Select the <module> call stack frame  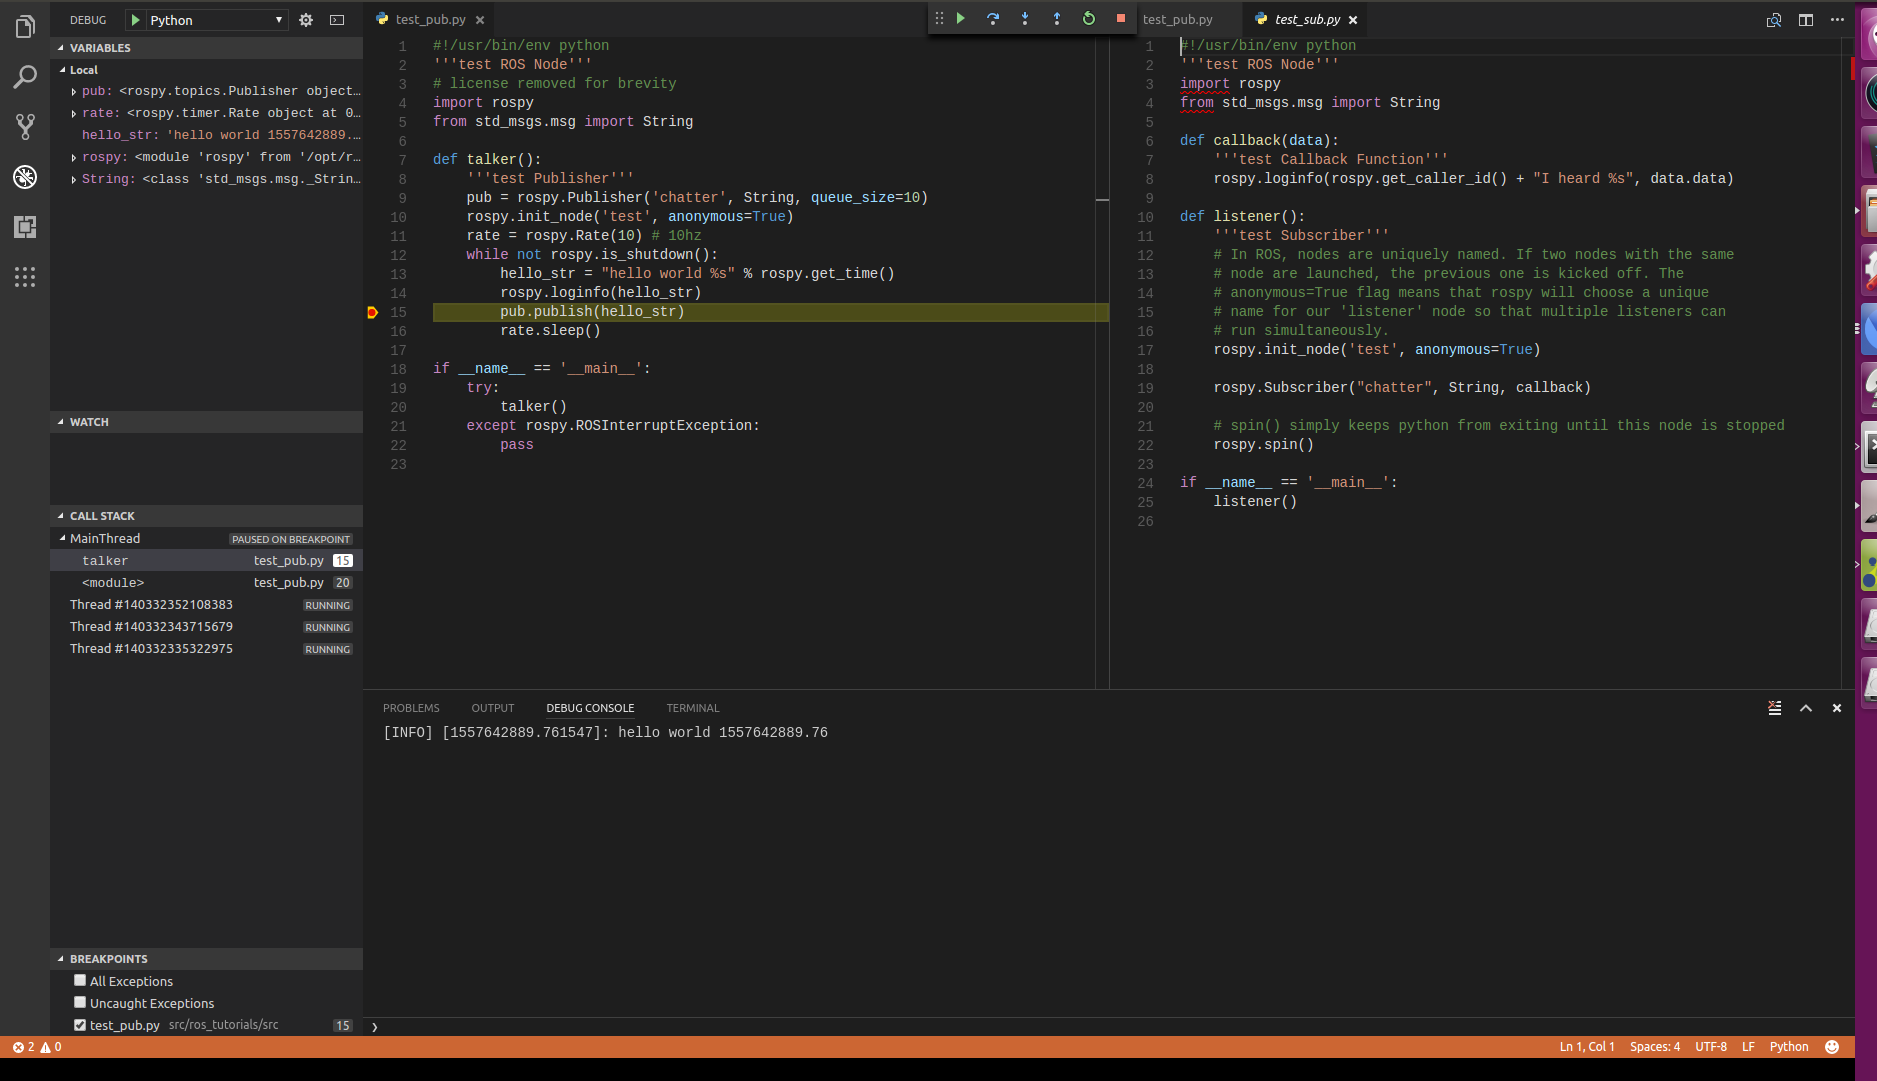pos(113,583)
